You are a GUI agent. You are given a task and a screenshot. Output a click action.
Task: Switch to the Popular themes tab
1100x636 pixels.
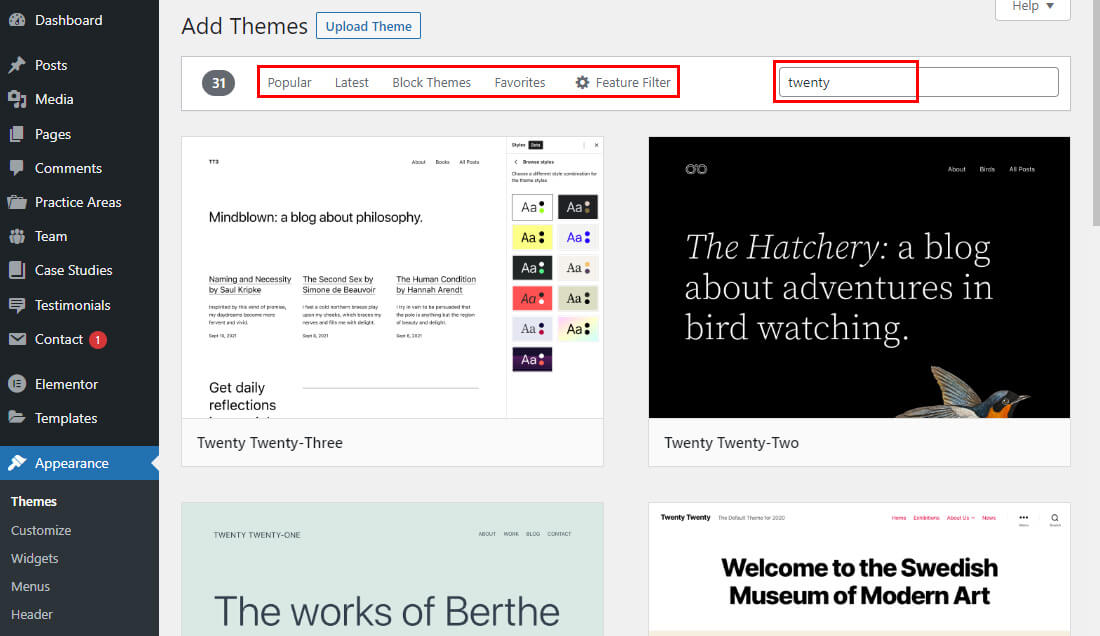coord(289,82)
